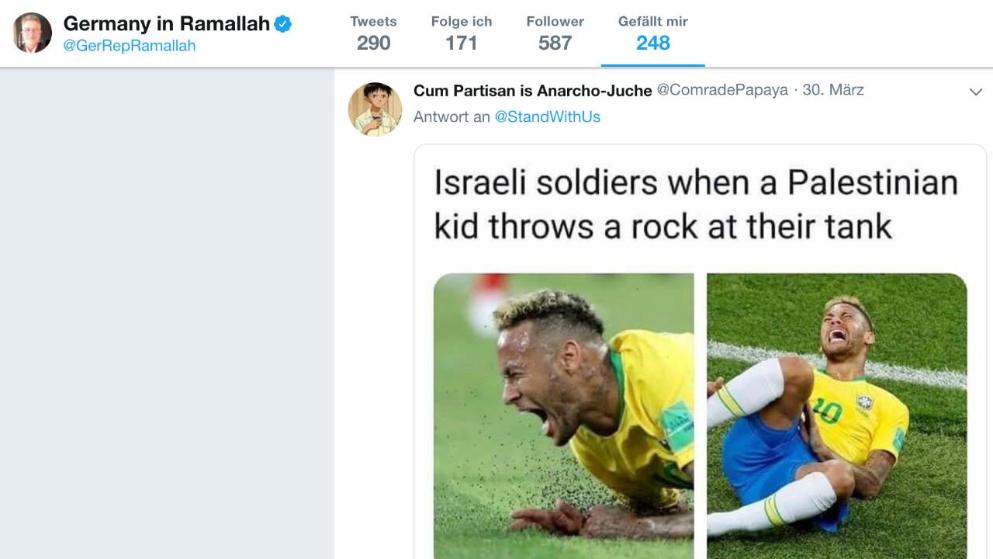Switch to the Tweets tab
993x559 pixels.
click(373, 33)
